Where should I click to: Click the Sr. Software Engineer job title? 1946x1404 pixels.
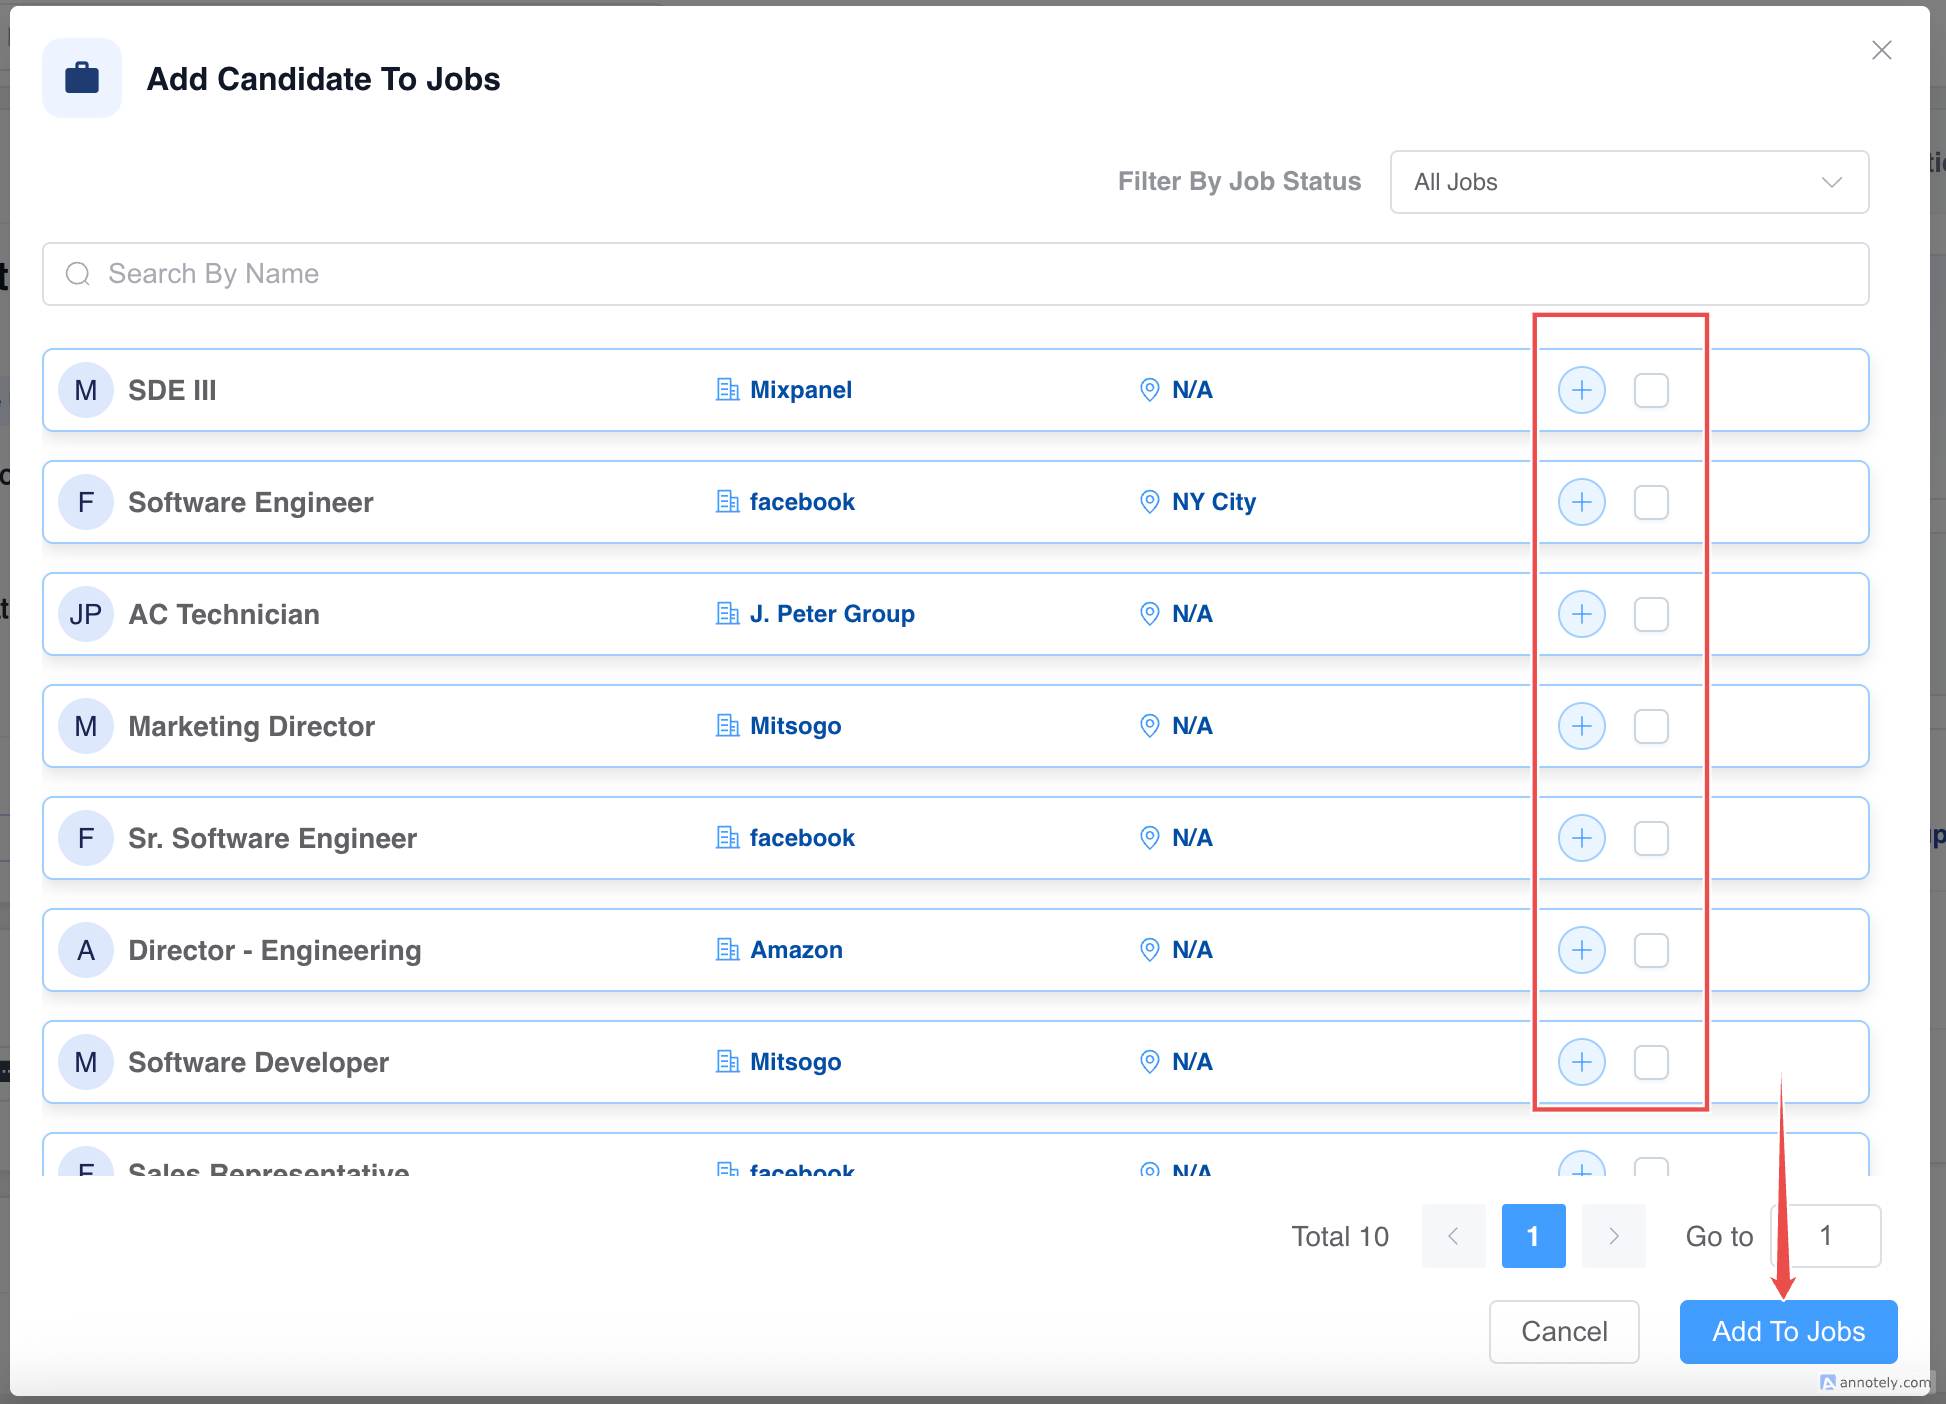(273, 838)
